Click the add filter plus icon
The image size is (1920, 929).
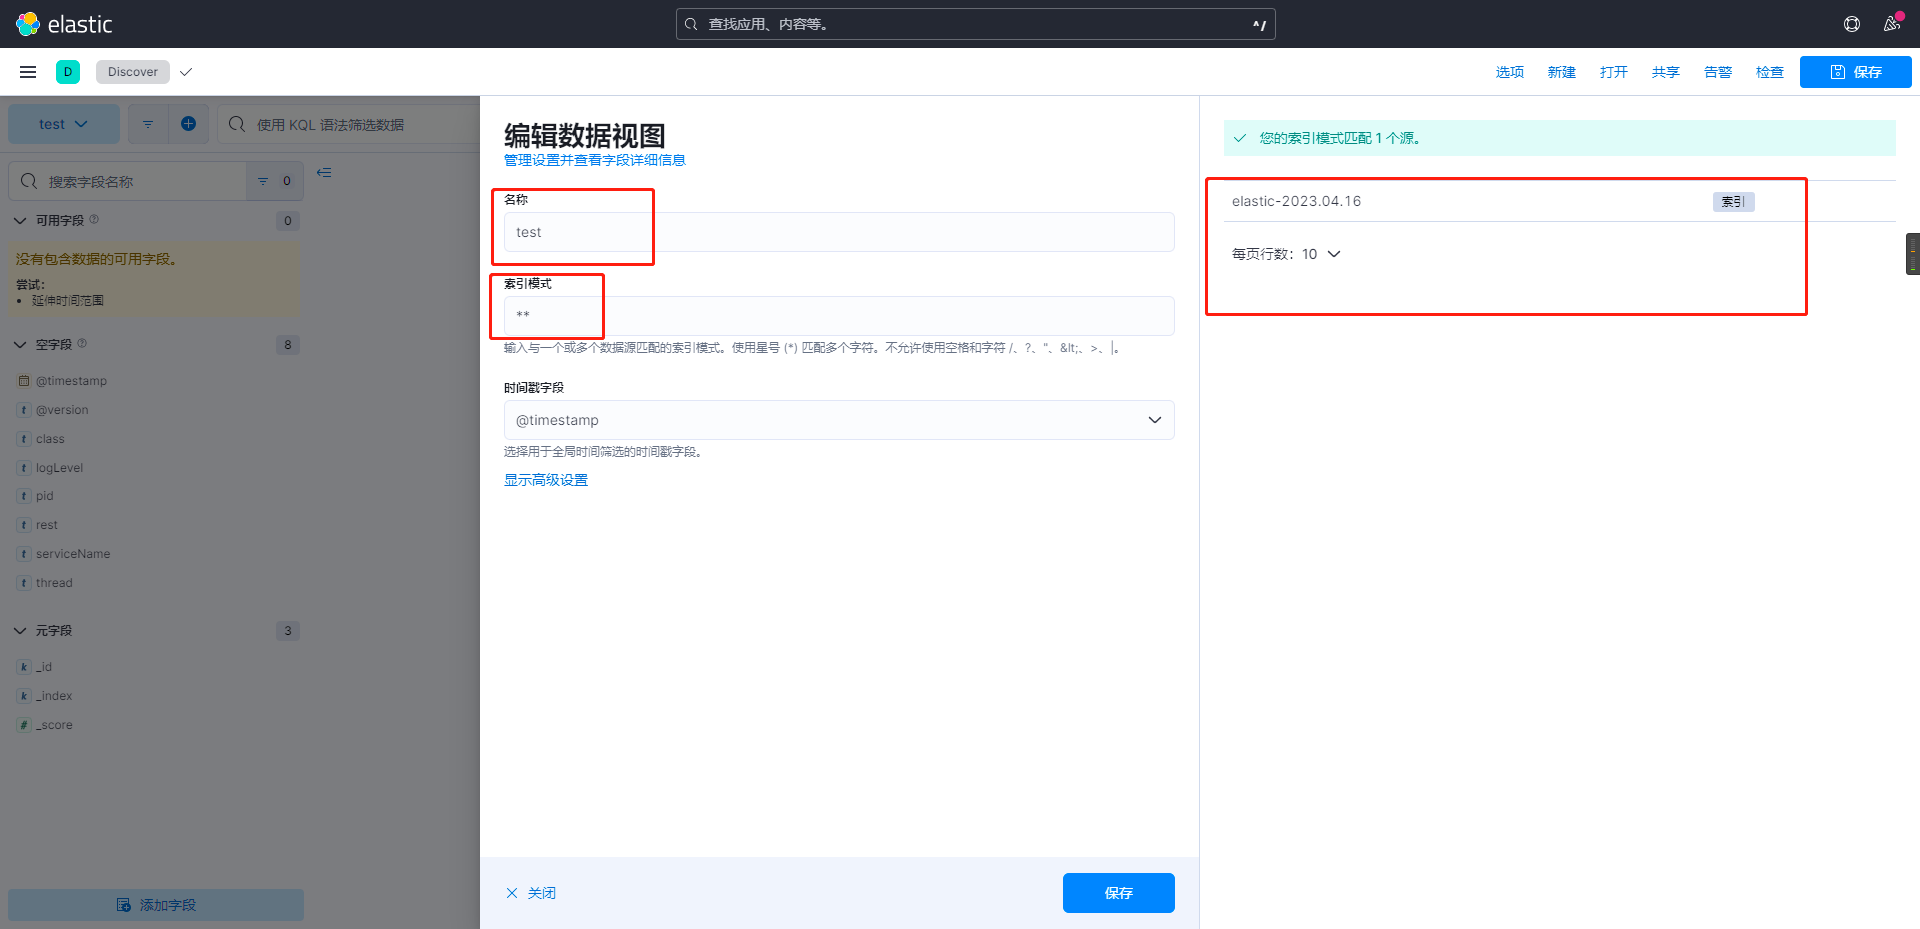pyautogui.click(x=188, y=124)
